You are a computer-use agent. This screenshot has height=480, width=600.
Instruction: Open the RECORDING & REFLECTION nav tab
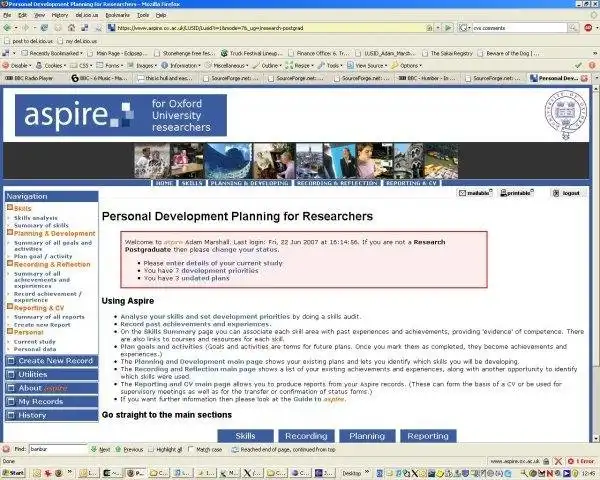[337, 183]
